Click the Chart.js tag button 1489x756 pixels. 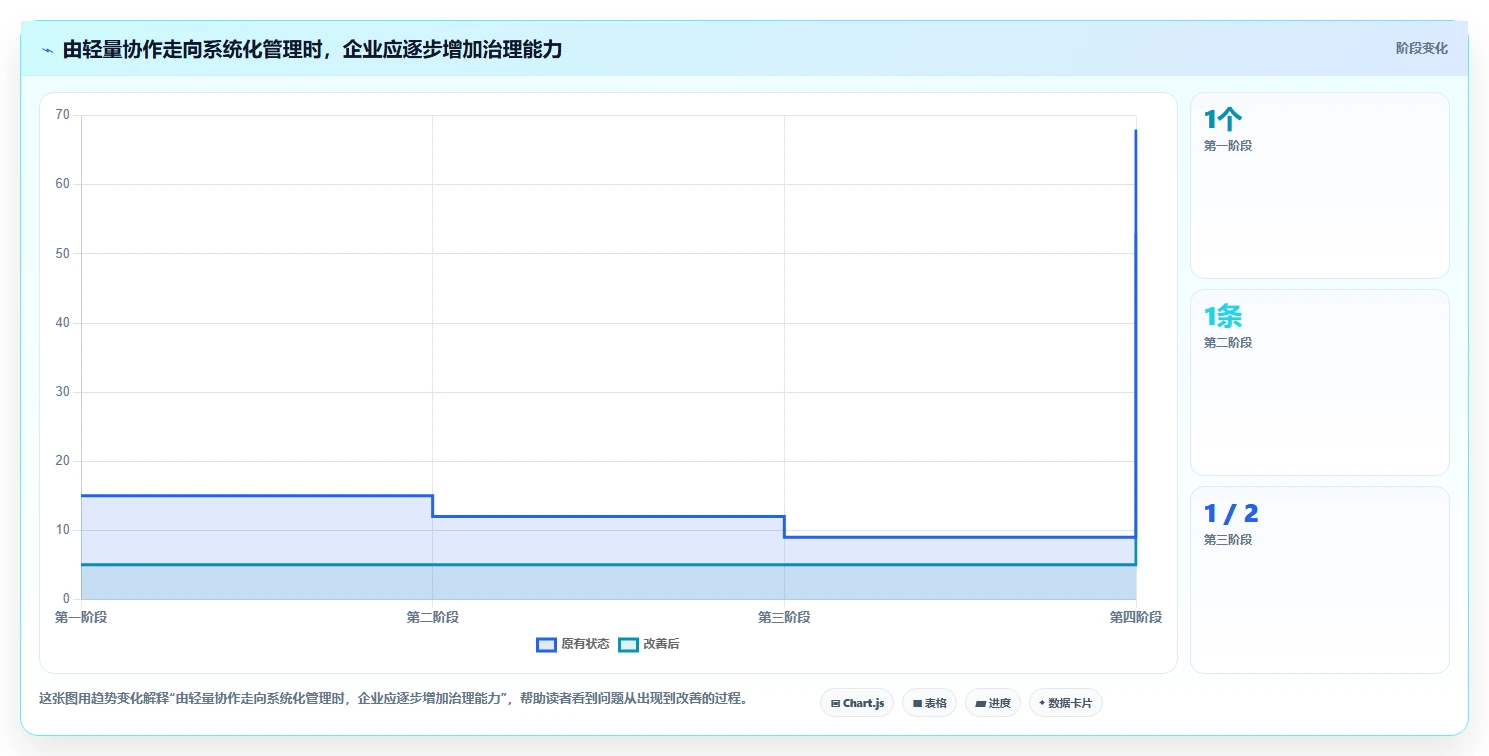[x=857, y=703]
